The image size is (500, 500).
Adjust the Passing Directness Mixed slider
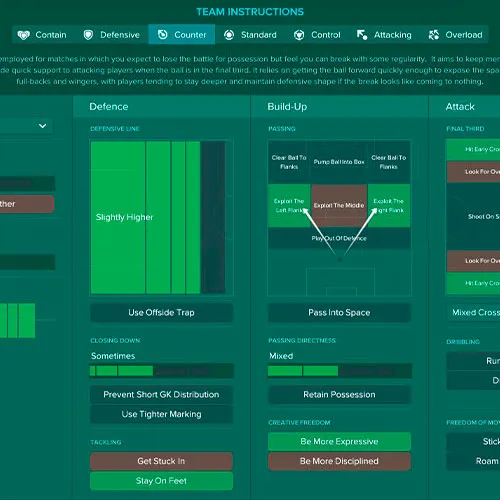click(x=339, y=371)
